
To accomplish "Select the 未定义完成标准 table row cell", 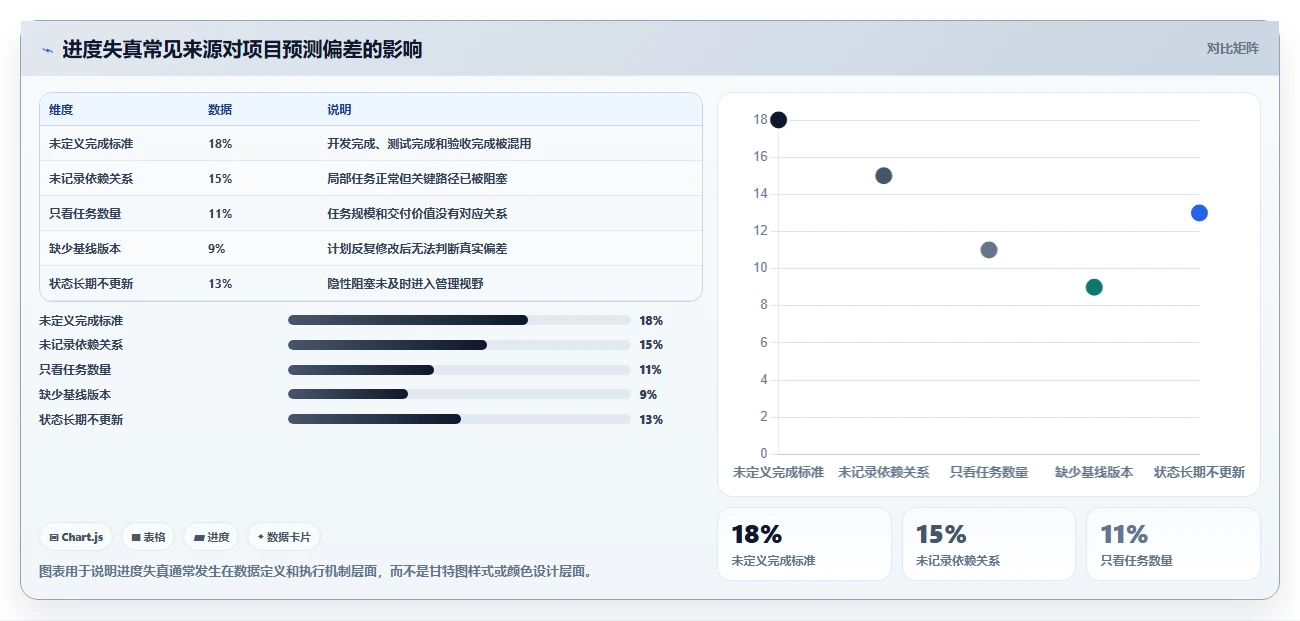I will 91,144.
